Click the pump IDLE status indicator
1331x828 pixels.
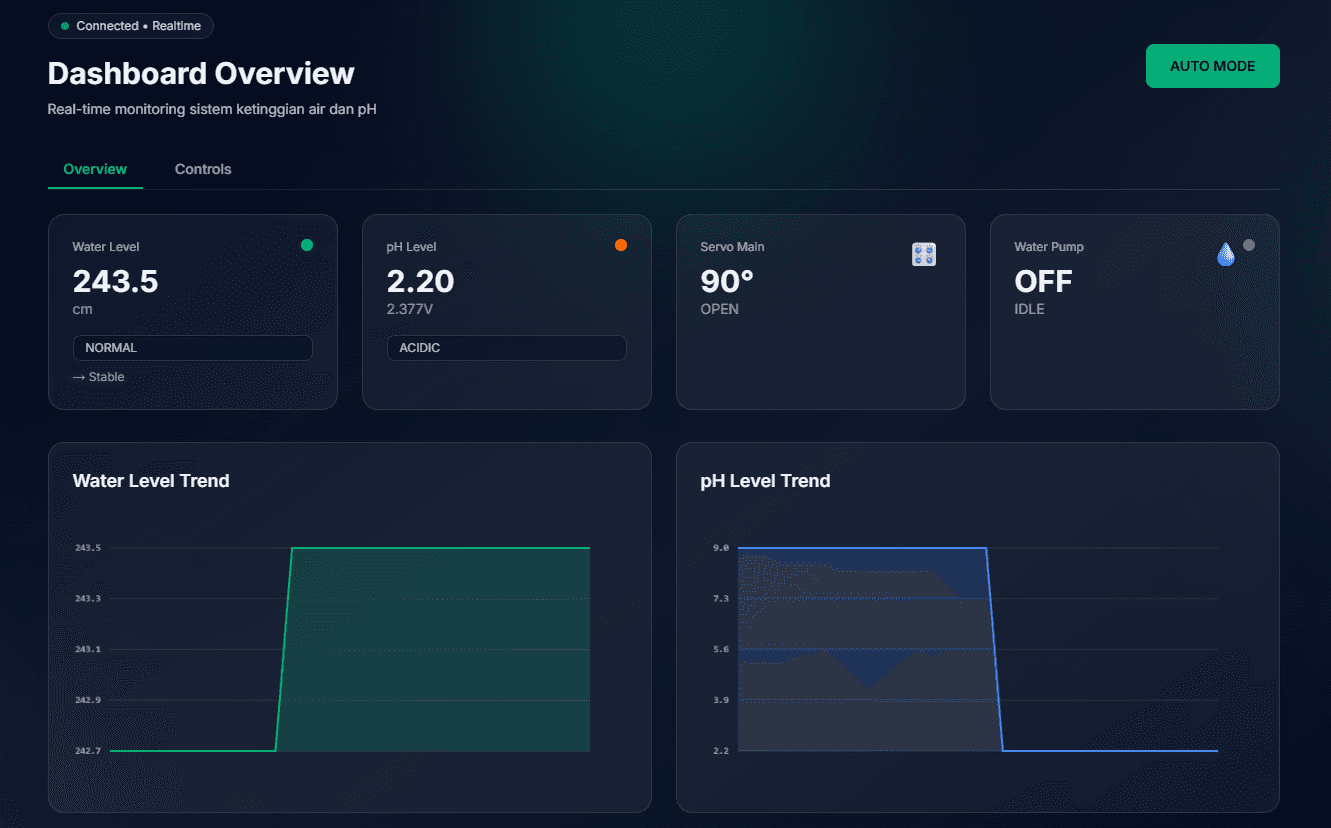1029,308
